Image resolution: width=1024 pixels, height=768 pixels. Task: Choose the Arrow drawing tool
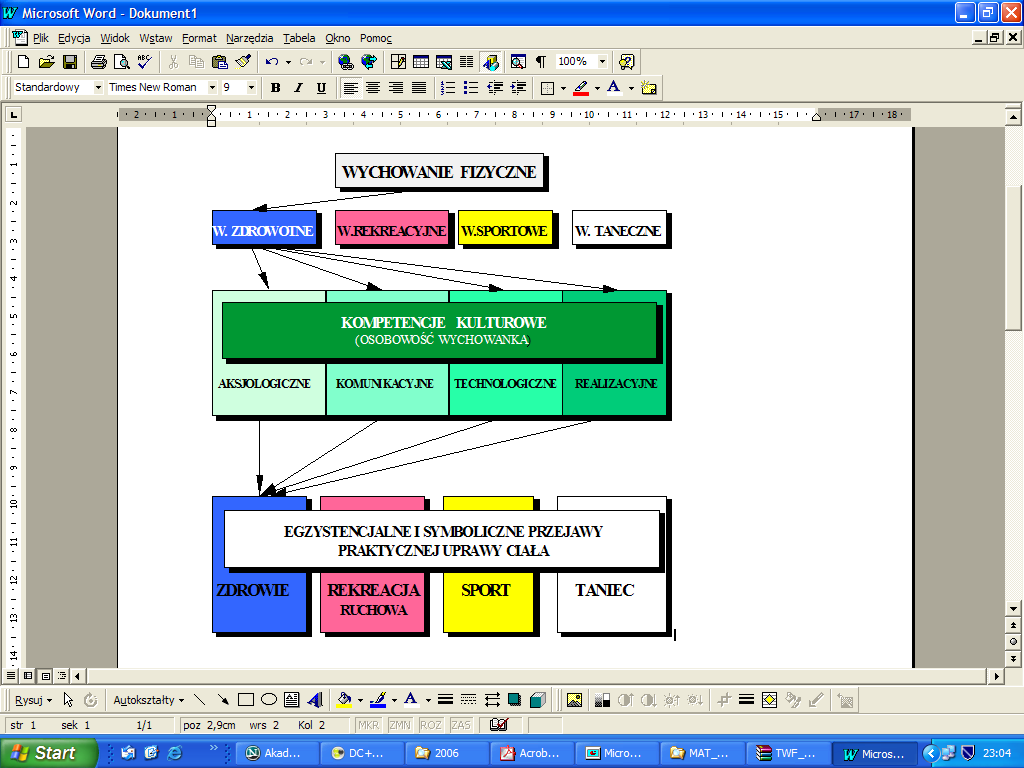(223, 700)
